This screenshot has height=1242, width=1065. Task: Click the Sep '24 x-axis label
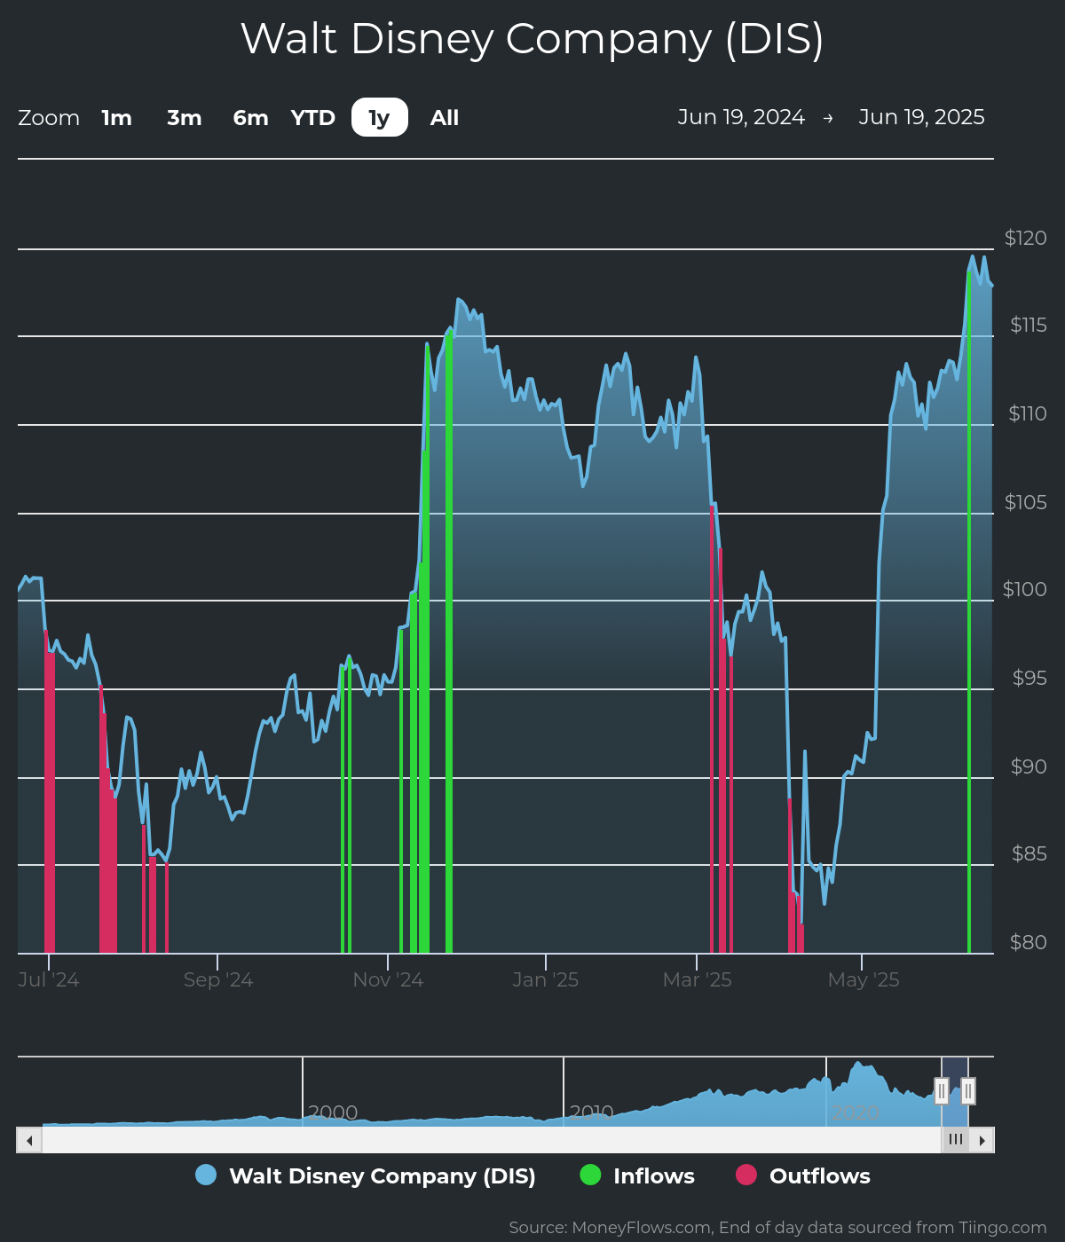pos(218,980)
